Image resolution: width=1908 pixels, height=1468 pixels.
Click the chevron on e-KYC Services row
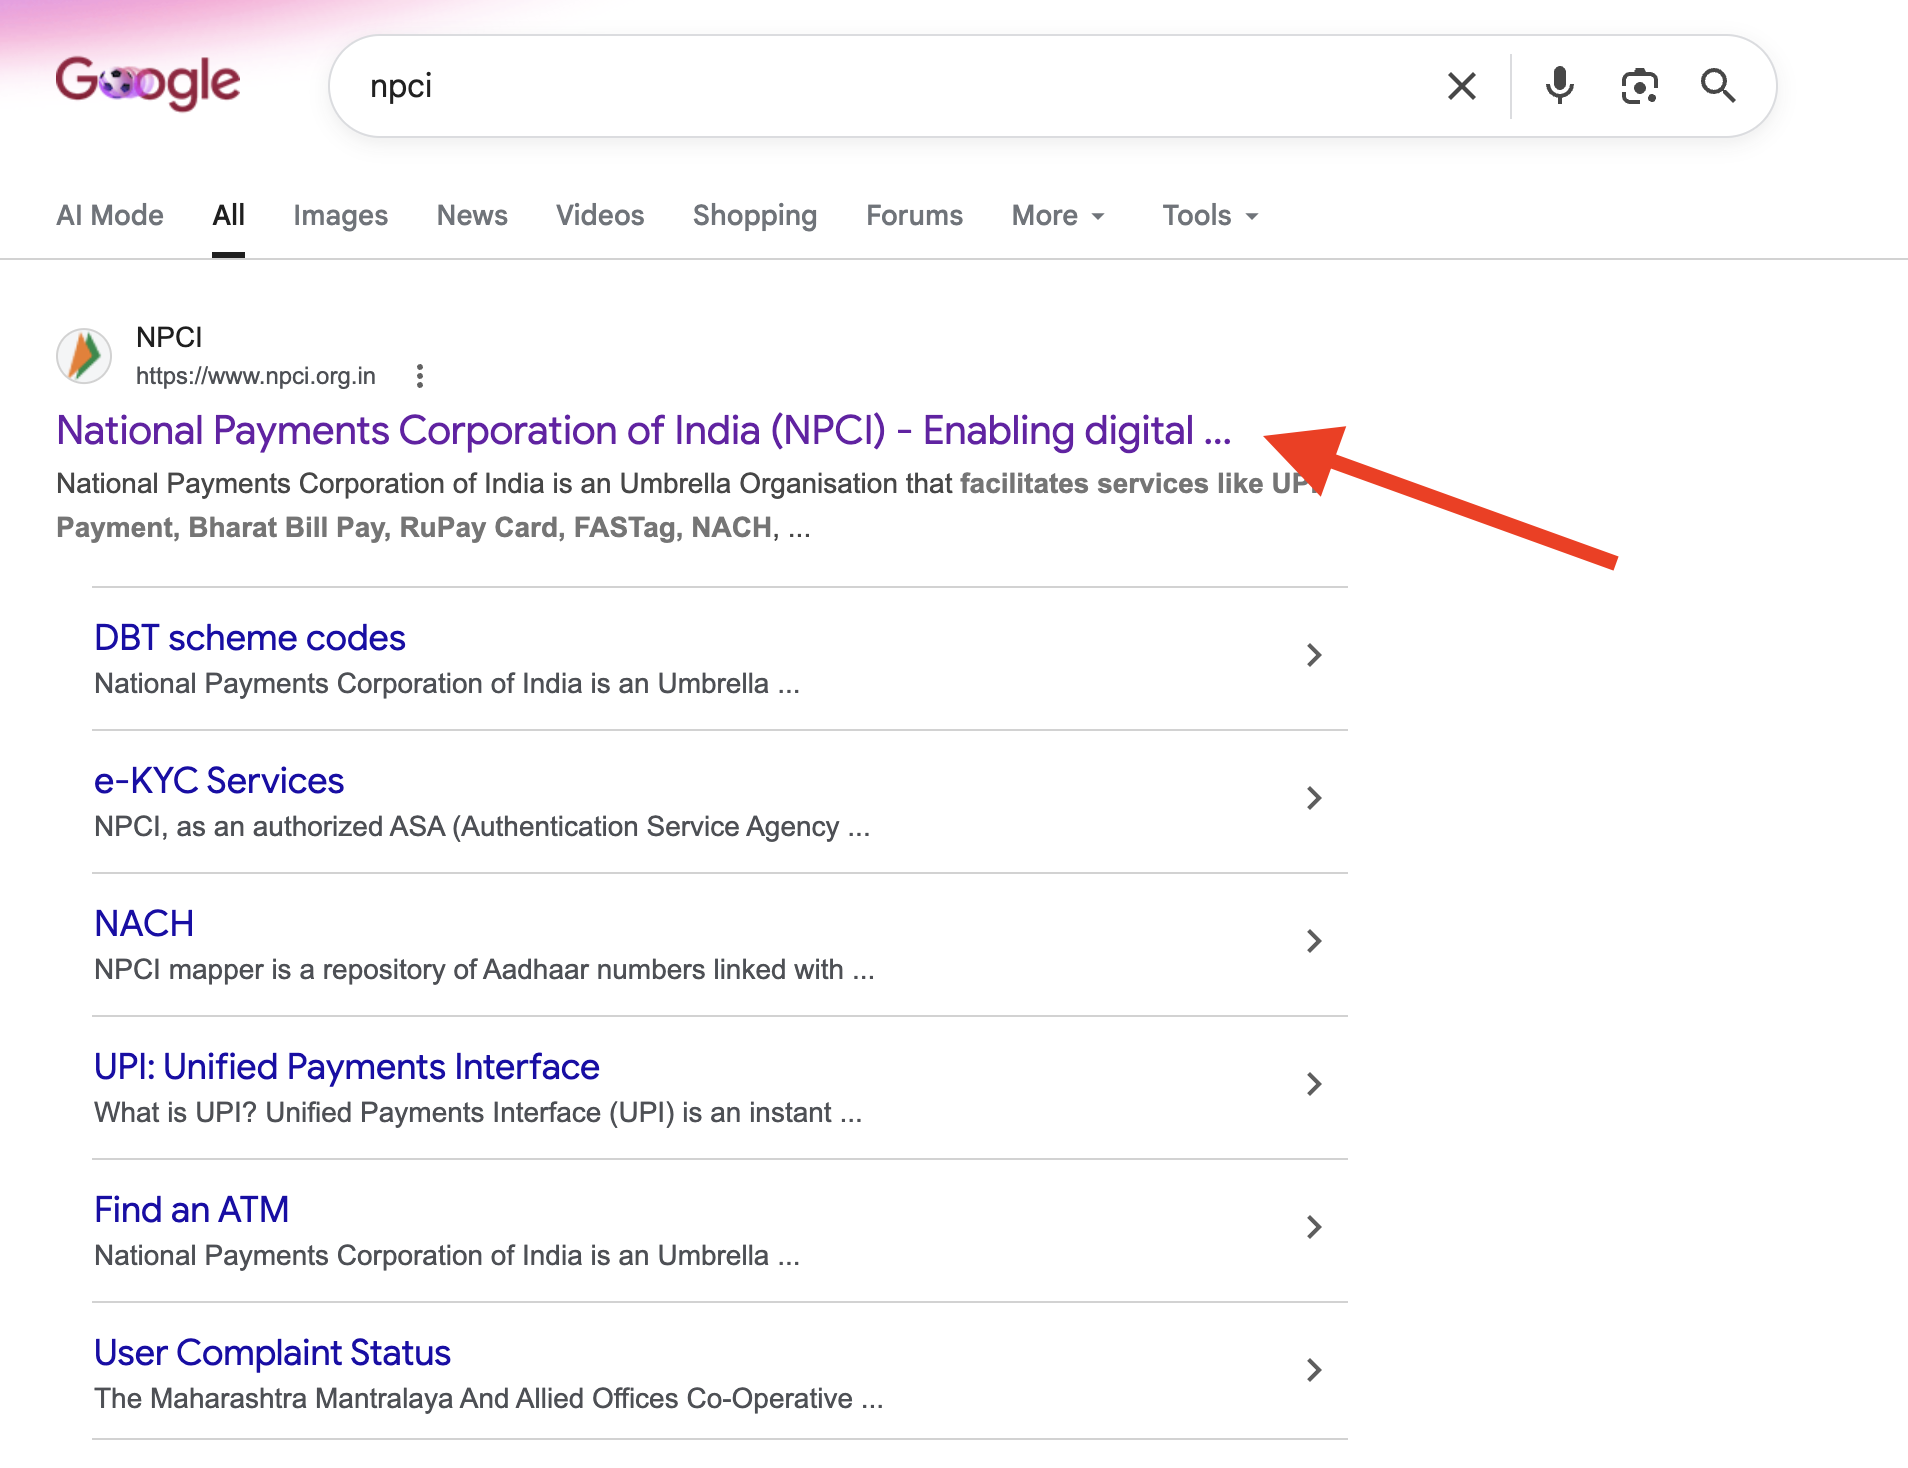pos(1314,798)
